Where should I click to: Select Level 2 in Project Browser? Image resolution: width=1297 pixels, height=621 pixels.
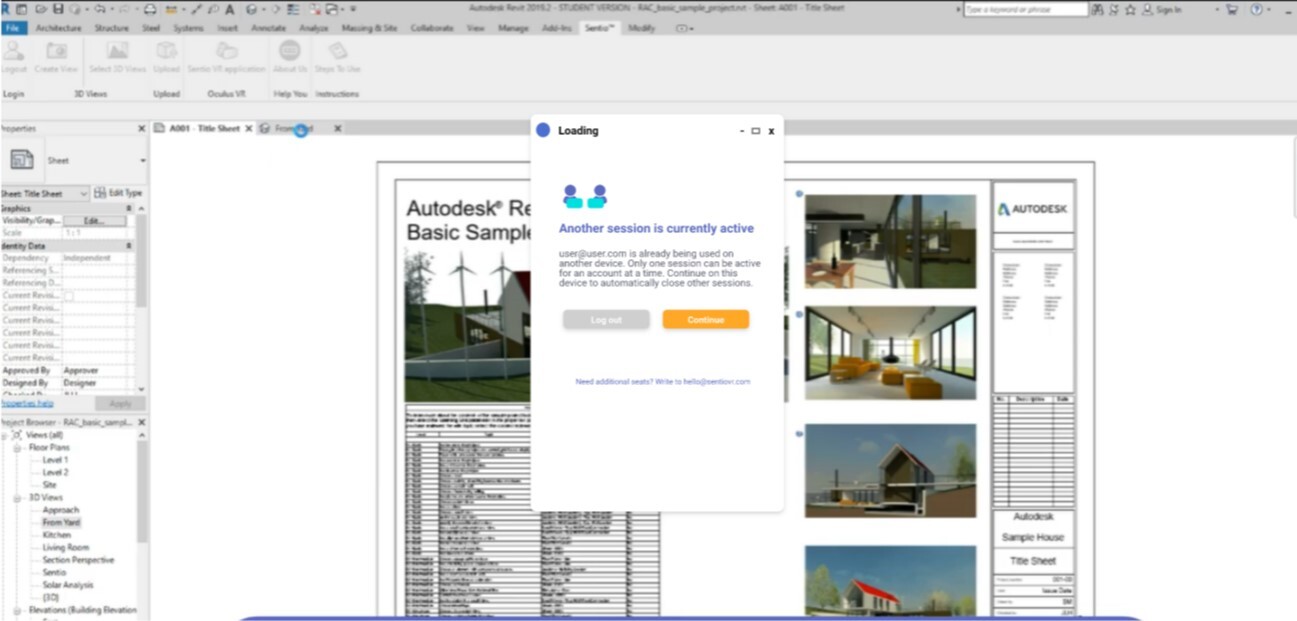(55, 472)
